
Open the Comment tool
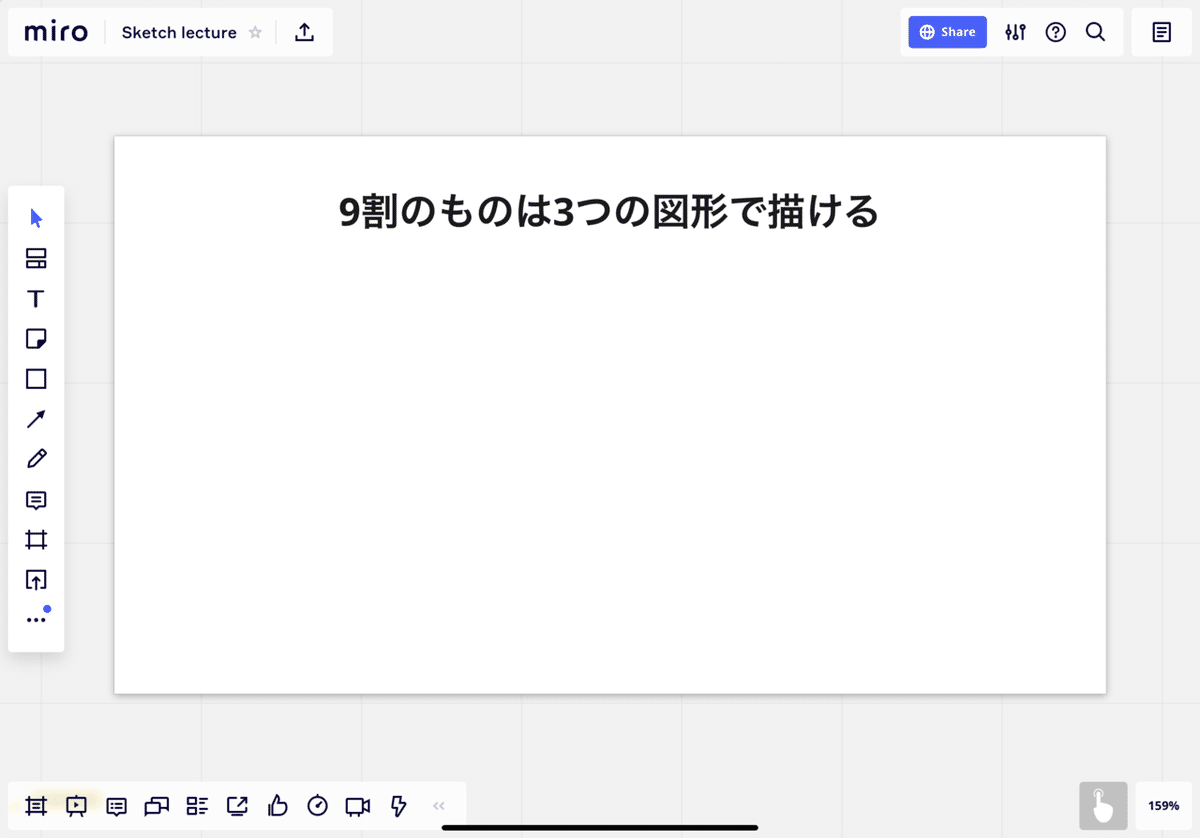[36, 500]
